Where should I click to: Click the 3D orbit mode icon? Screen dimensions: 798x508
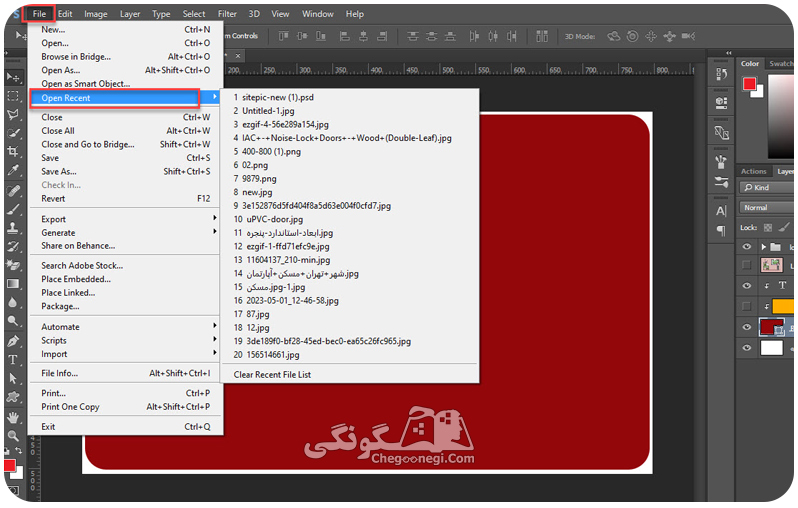pos(614,36)
